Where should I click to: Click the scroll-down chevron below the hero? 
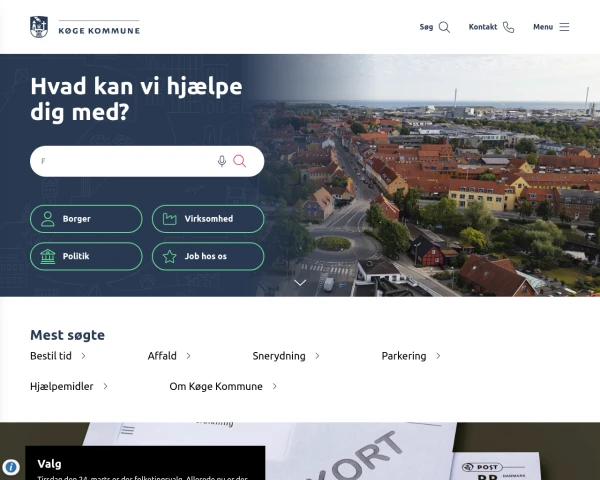tap(300, 283)
